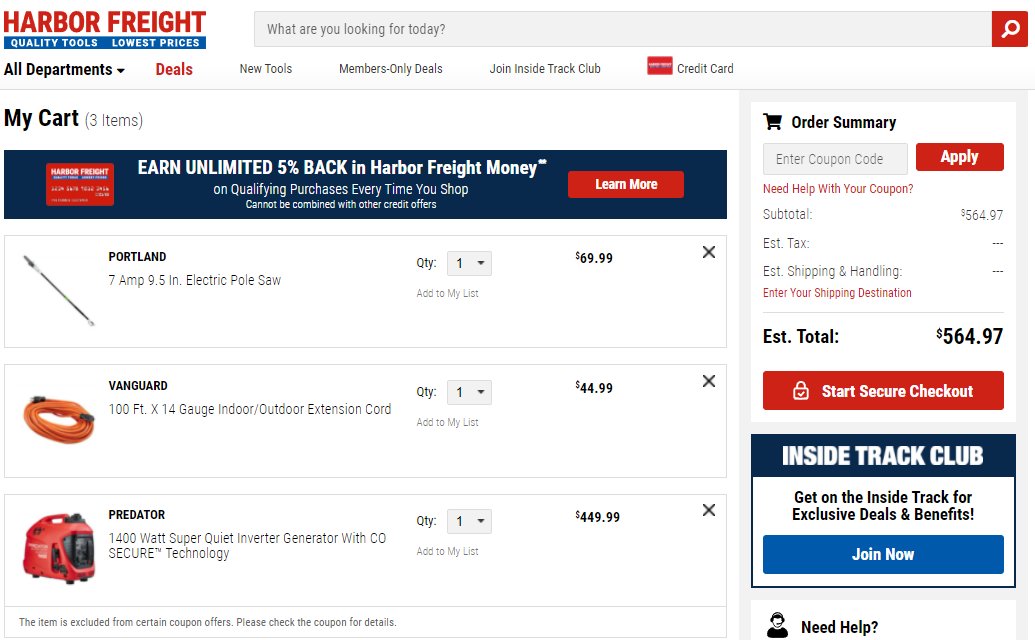Start Secure Checkout

(883, 391)
